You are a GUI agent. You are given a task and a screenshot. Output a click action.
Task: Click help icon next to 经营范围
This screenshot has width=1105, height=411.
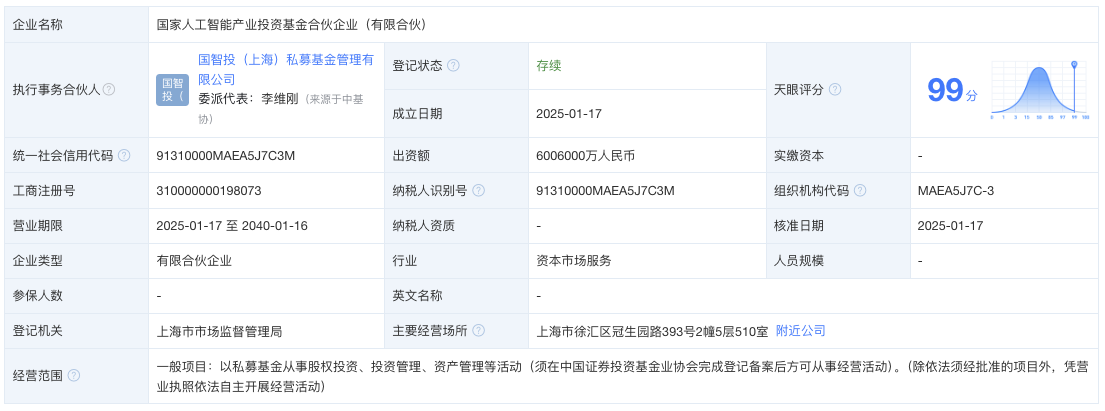coord(73,376)
